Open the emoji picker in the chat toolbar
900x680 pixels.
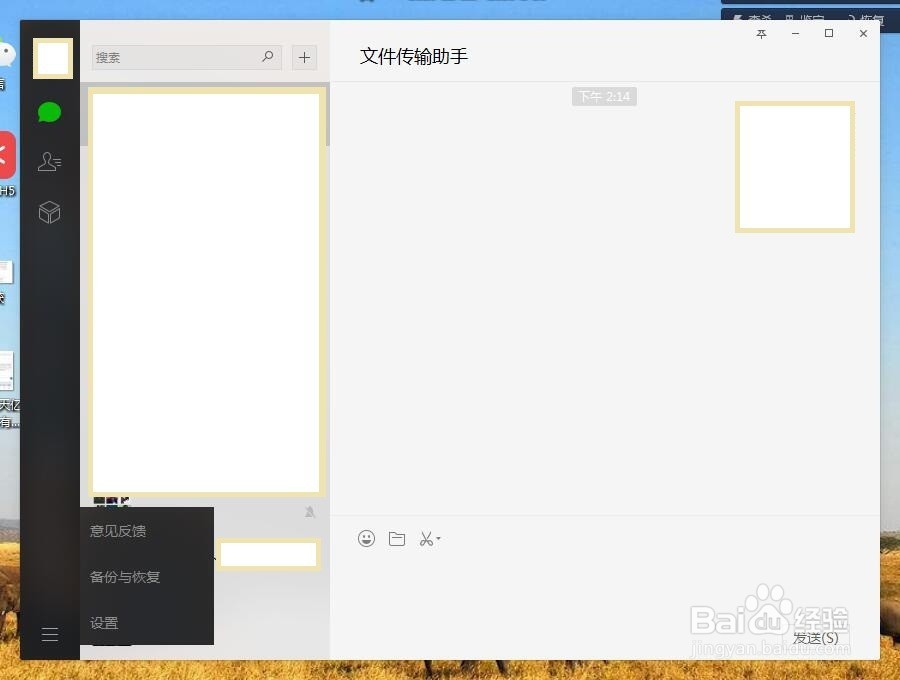pos(366,538)
